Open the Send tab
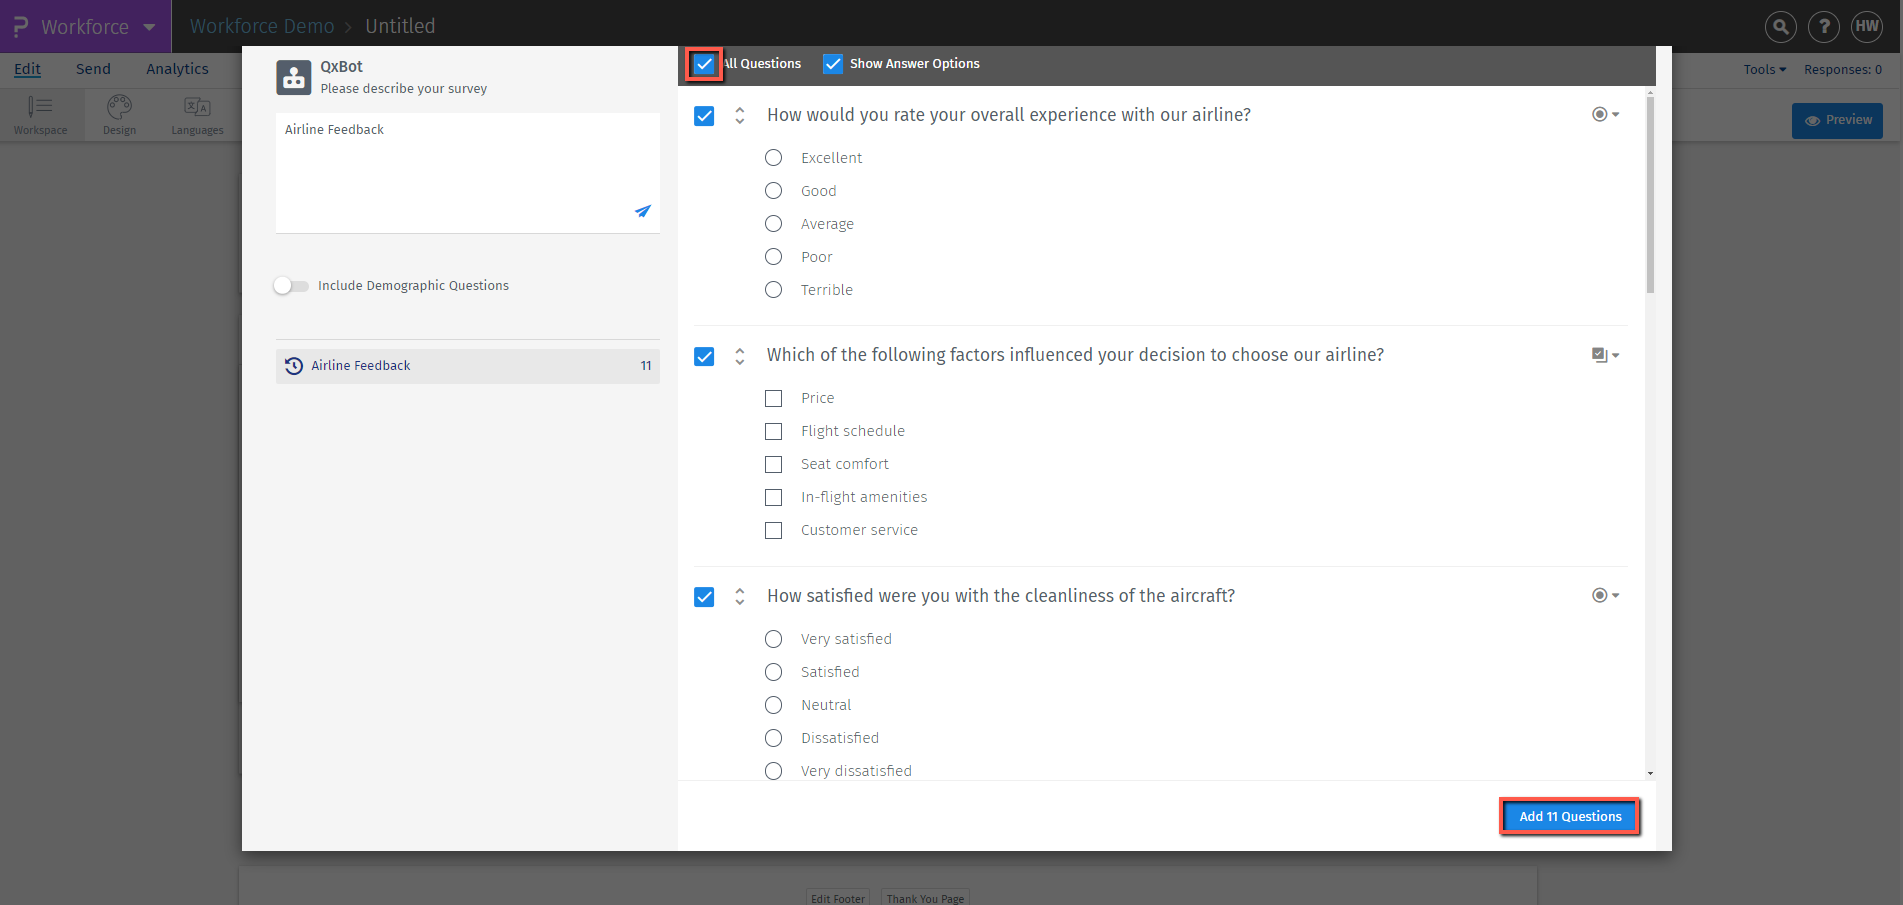The height and width of the screenshot is (905, 1903). (x=93, y=69)
